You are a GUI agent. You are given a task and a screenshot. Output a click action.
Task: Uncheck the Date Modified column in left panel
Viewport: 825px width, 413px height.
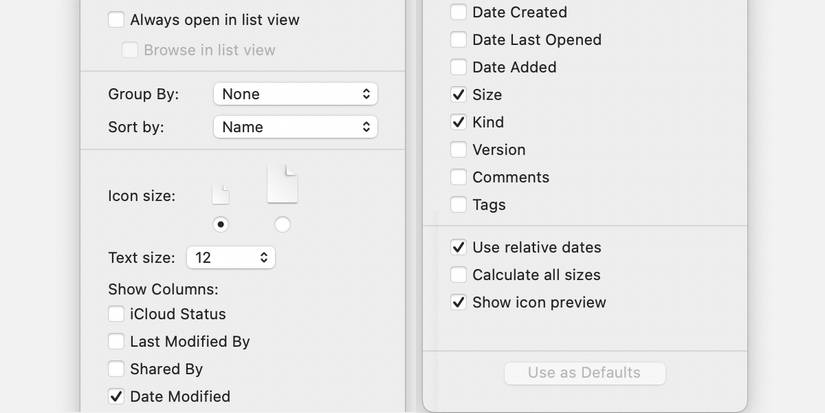click(x=116, y=396)
